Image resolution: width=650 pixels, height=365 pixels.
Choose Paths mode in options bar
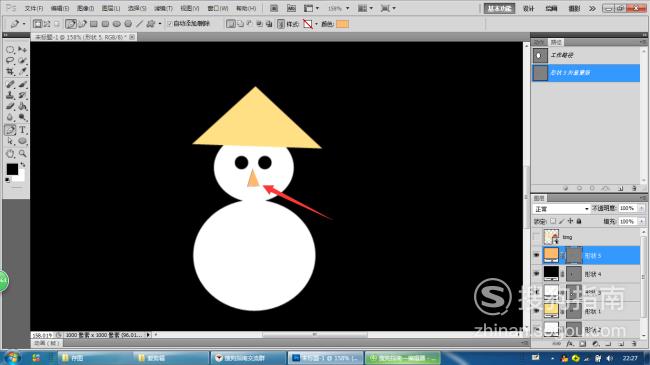click(x=47, y=24)
